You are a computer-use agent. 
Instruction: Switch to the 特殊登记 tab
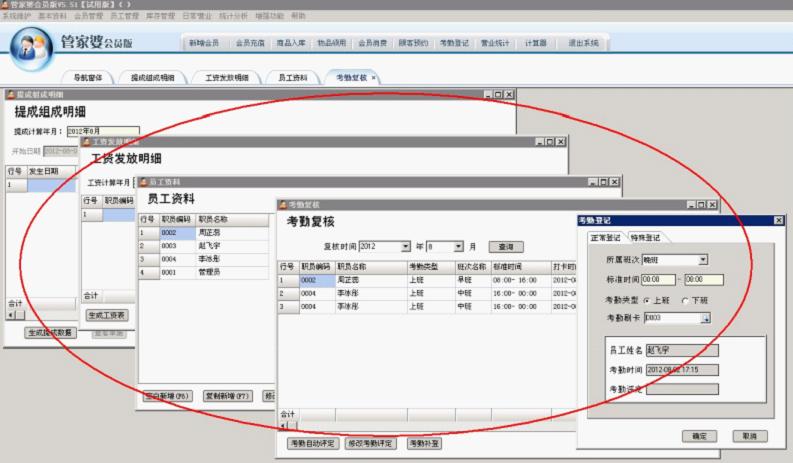click(x=648, y=237)
